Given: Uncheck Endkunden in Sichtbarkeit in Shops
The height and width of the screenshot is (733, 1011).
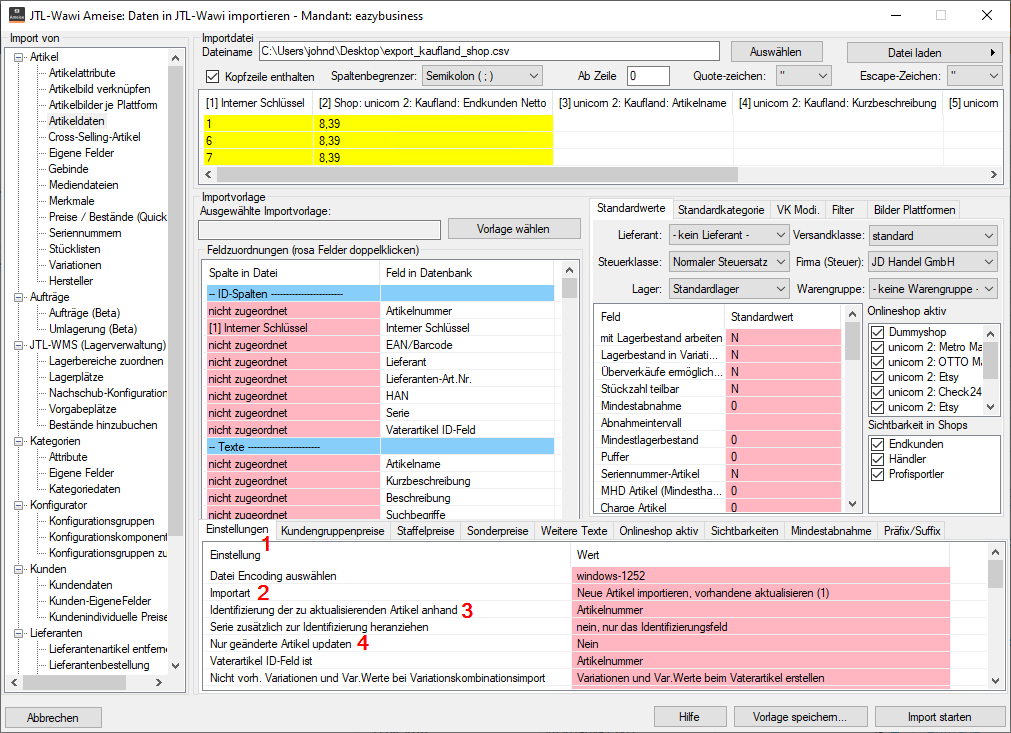Looking at the screenshot, I should tap(877, 444).
